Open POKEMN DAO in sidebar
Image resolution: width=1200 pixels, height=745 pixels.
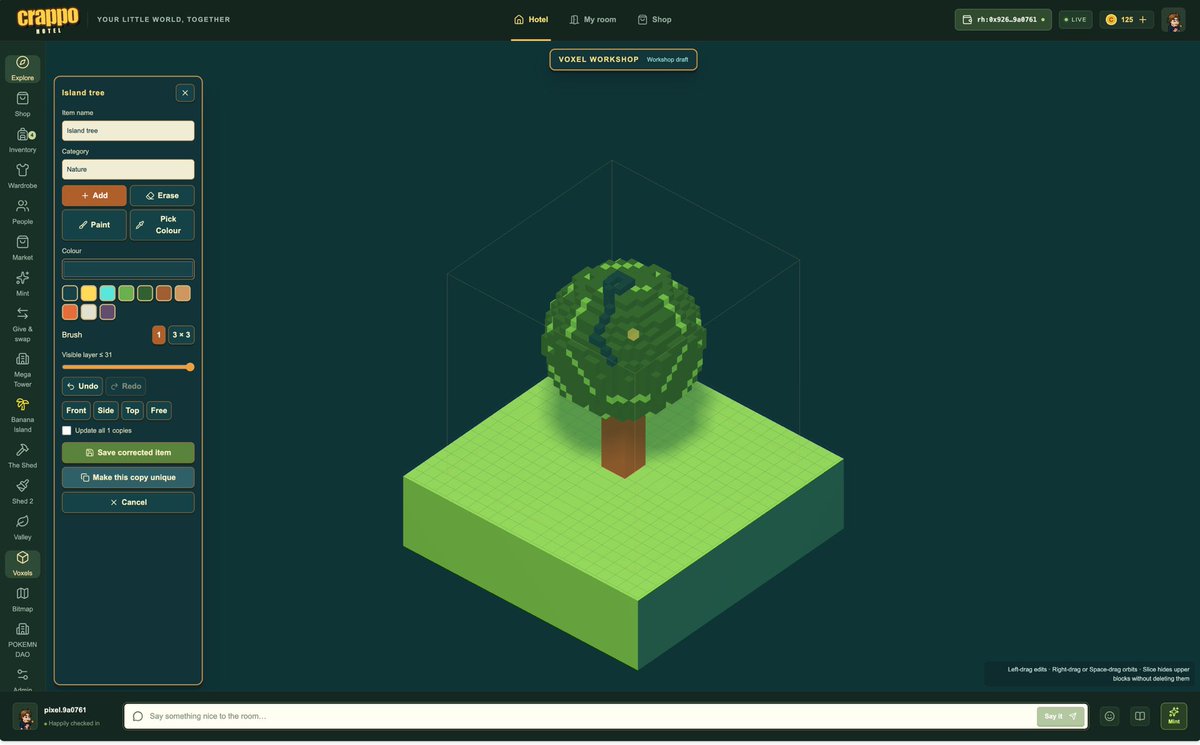pyautogui.click(x=22, y=640)
